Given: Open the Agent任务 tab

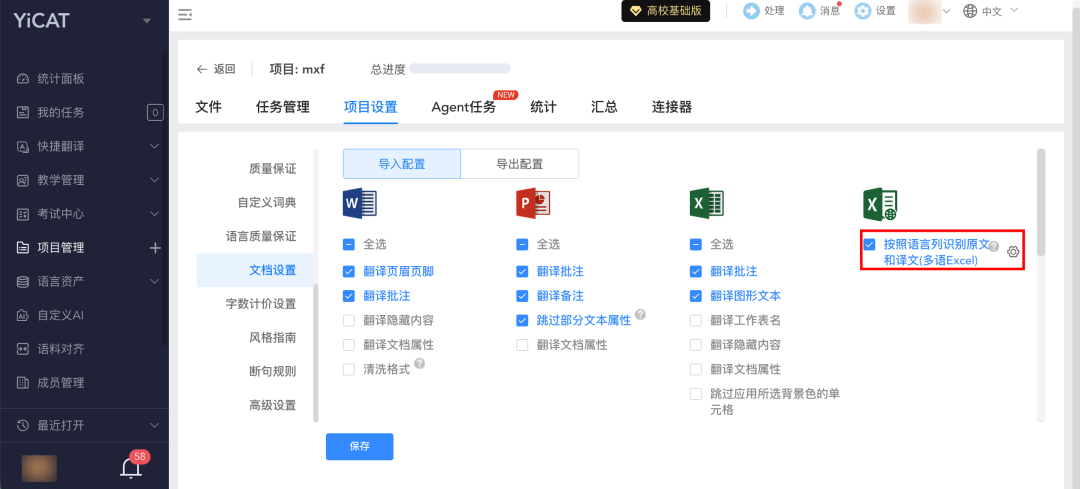Looking at the screenshot, I should click(x=464, y=107).
